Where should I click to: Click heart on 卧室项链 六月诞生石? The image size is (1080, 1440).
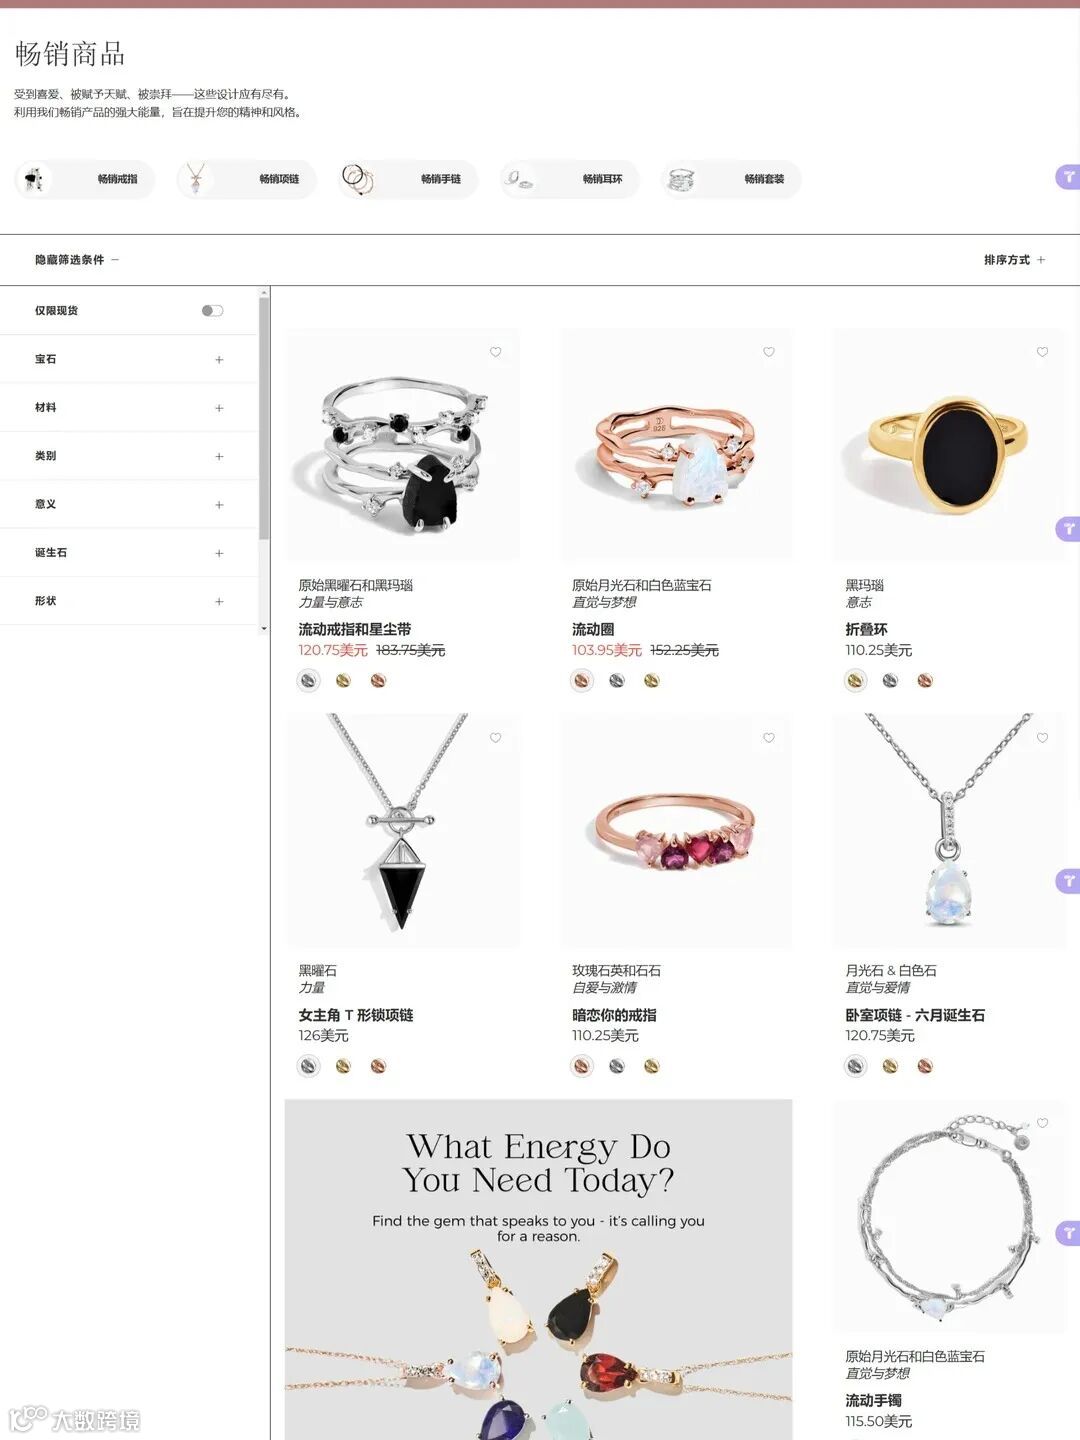pyautogui.click(x=1042, y=738)
